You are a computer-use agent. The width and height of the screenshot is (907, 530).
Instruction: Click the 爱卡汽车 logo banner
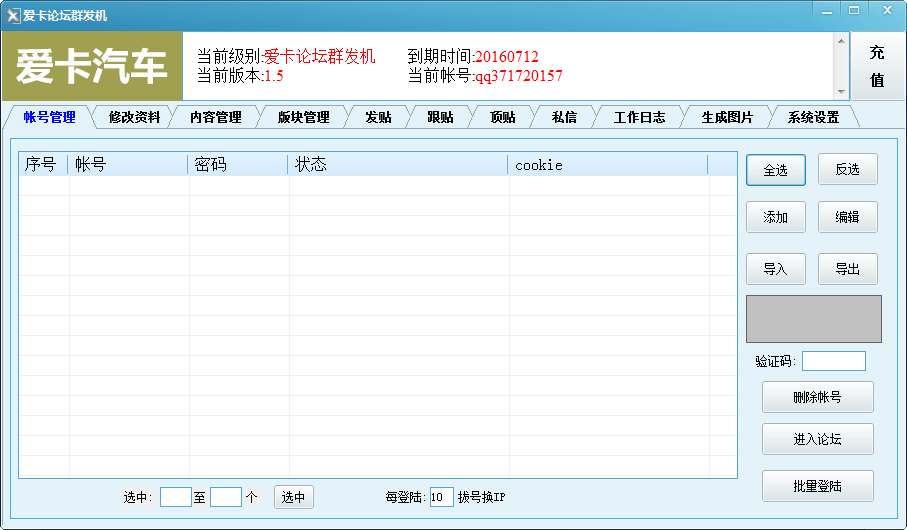(93, 66)
